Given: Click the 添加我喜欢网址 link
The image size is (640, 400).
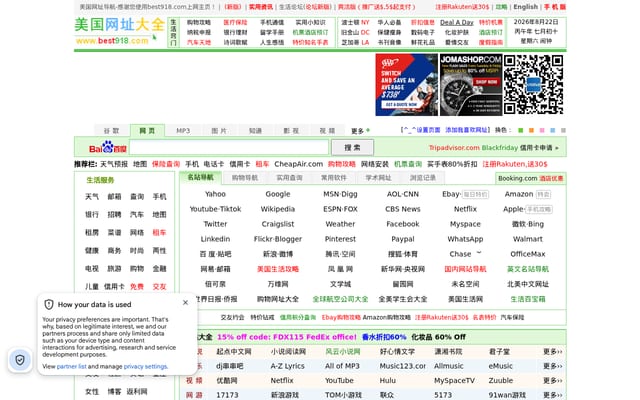Looking at the screenshot, I should pyautogui.click(x=467, y=130).
